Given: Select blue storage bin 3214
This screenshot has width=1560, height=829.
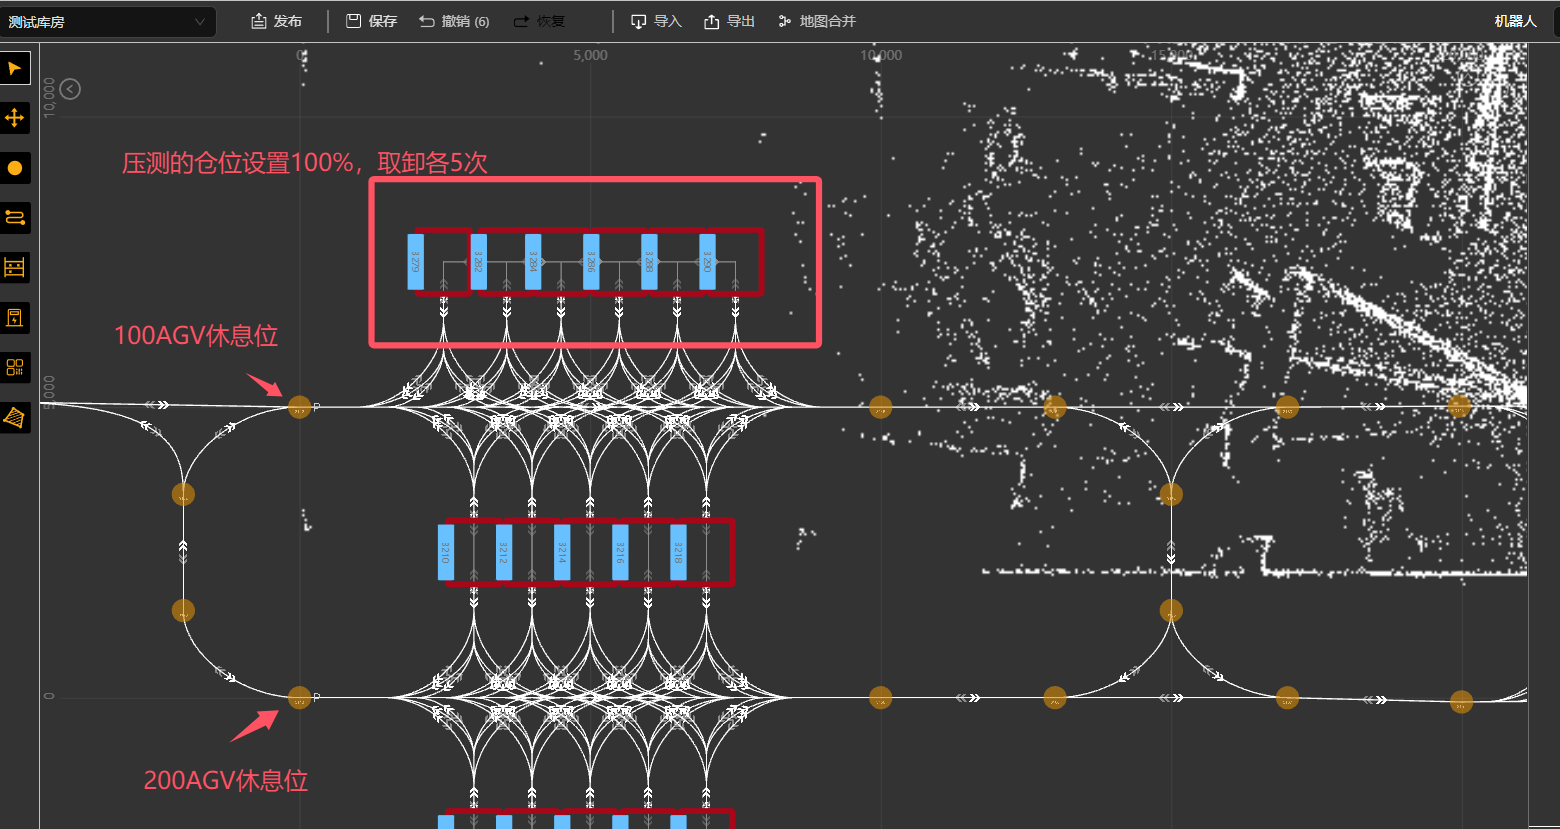Looking at the screenshot, I should point(562,552).
